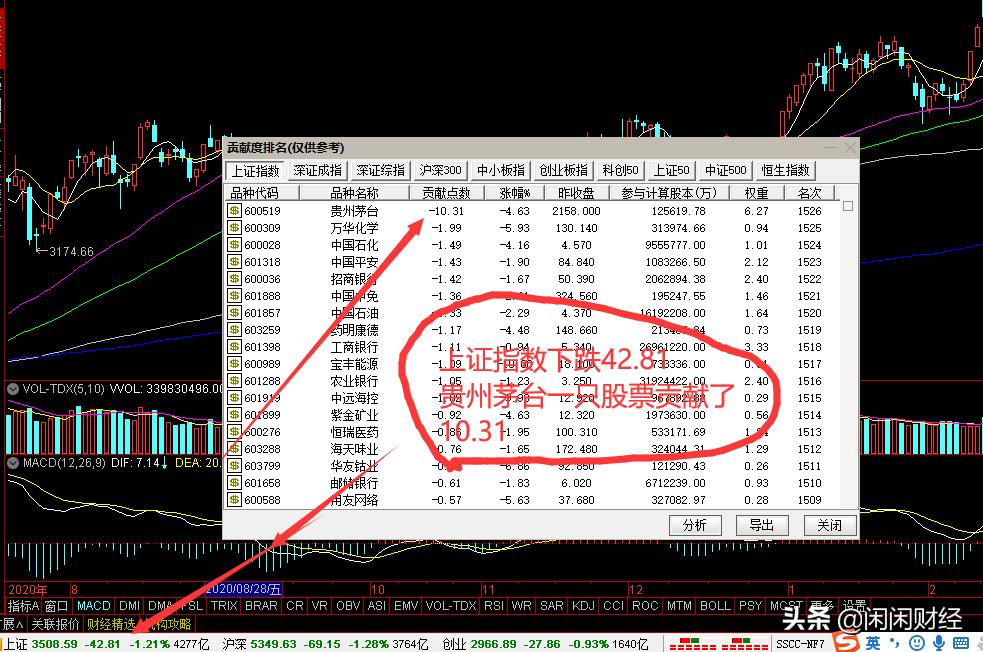Select the KDJ indicator tab
983x652 pixels.
coord(583,606)
